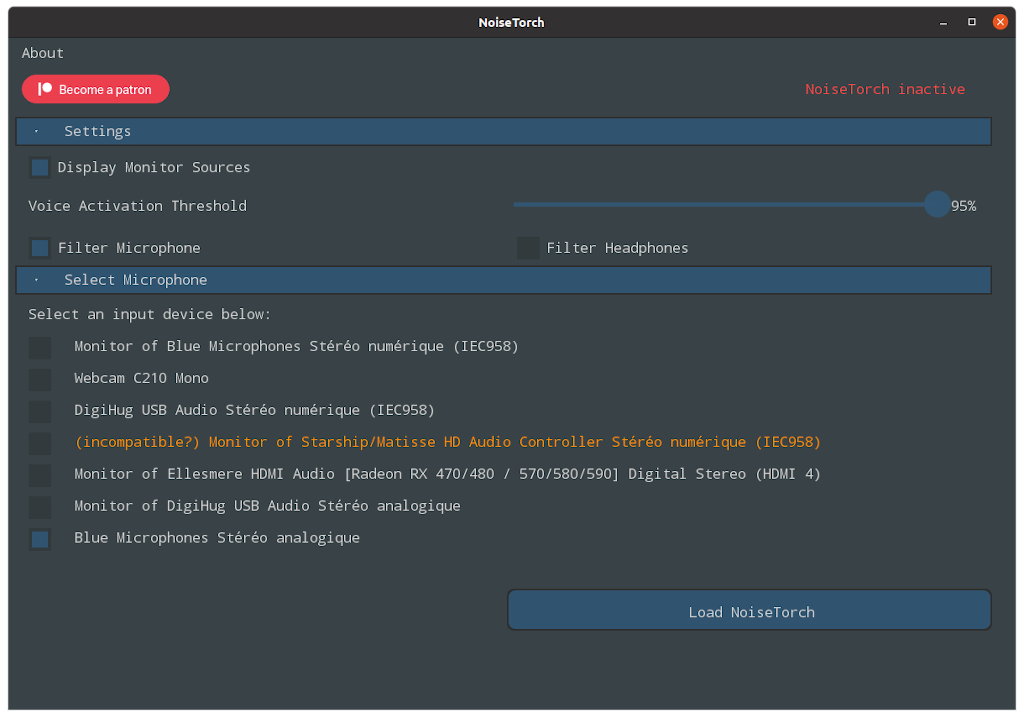Toggle Display Monitor Sources checkbox
This screenshot has height=718, width=1024.
tap(40, 168)
